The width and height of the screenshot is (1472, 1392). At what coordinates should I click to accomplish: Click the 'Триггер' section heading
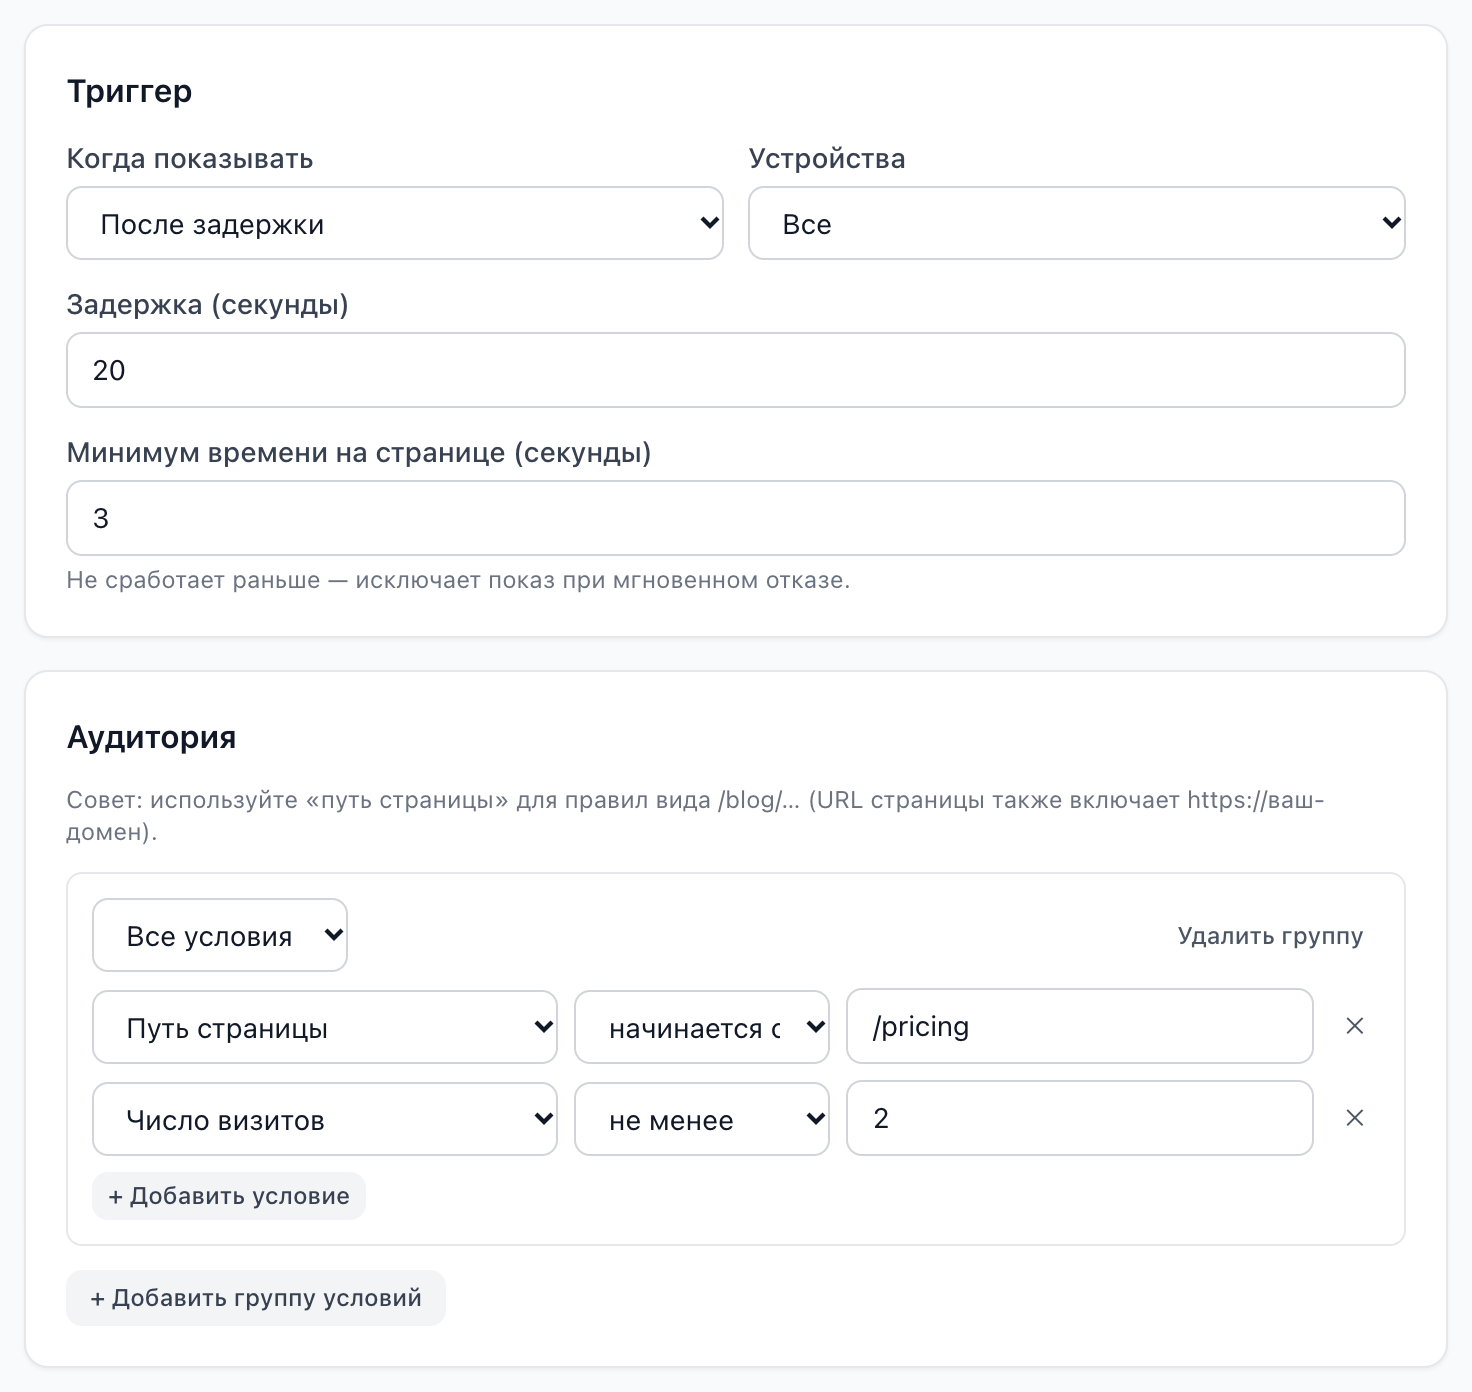[x=130, y=91]
